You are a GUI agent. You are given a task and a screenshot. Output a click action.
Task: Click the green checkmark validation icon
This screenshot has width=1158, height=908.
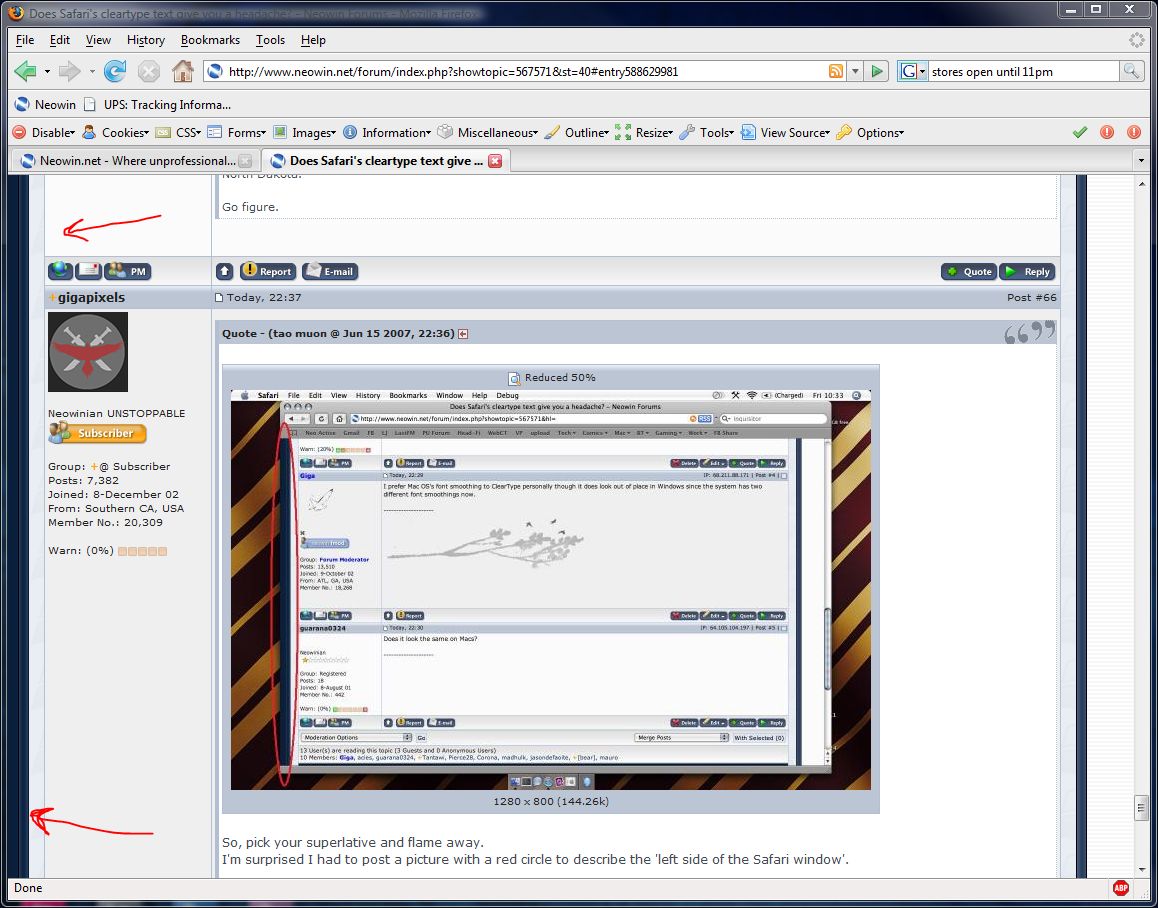pos(1080,132)
